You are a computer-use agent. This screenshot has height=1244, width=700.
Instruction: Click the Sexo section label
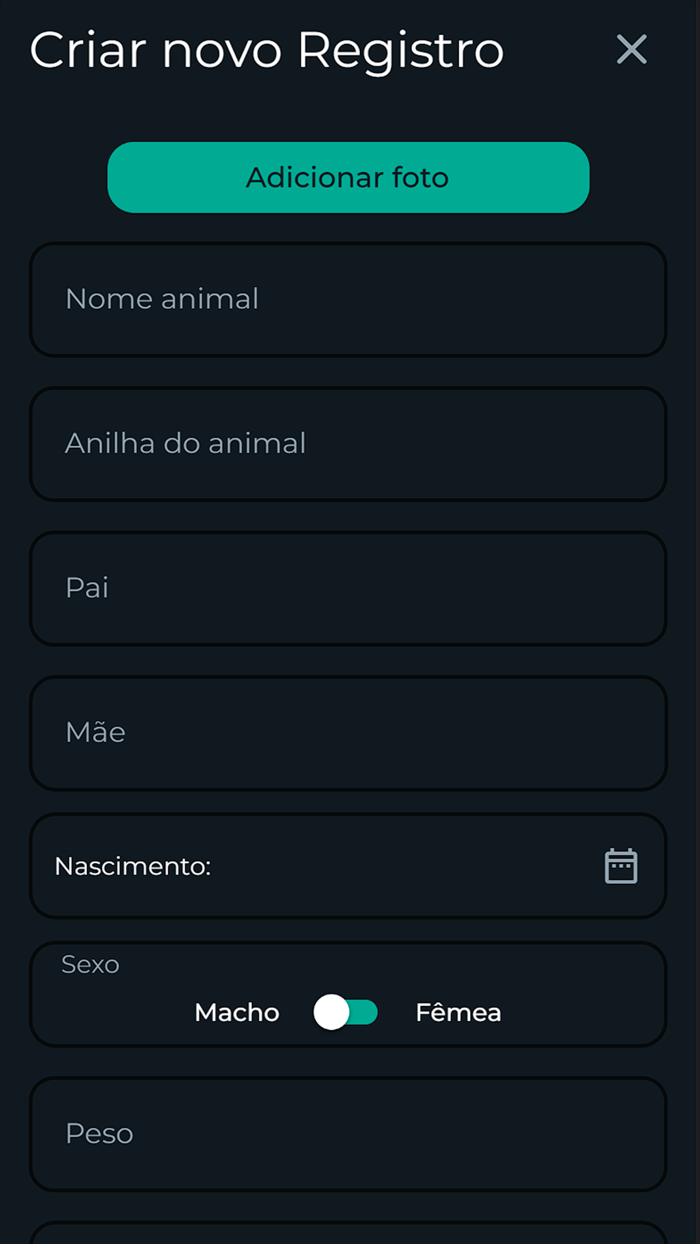[90, 964]
